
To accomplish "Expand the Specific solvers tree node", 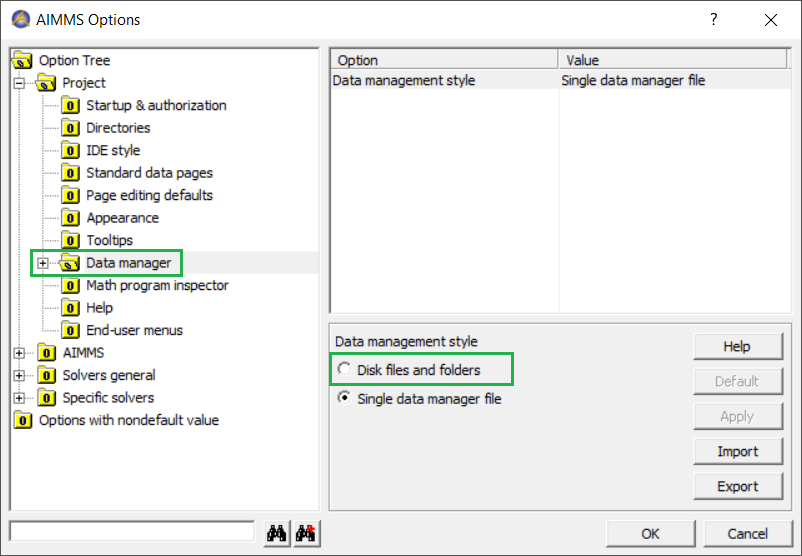I will (x=19, y=398).
